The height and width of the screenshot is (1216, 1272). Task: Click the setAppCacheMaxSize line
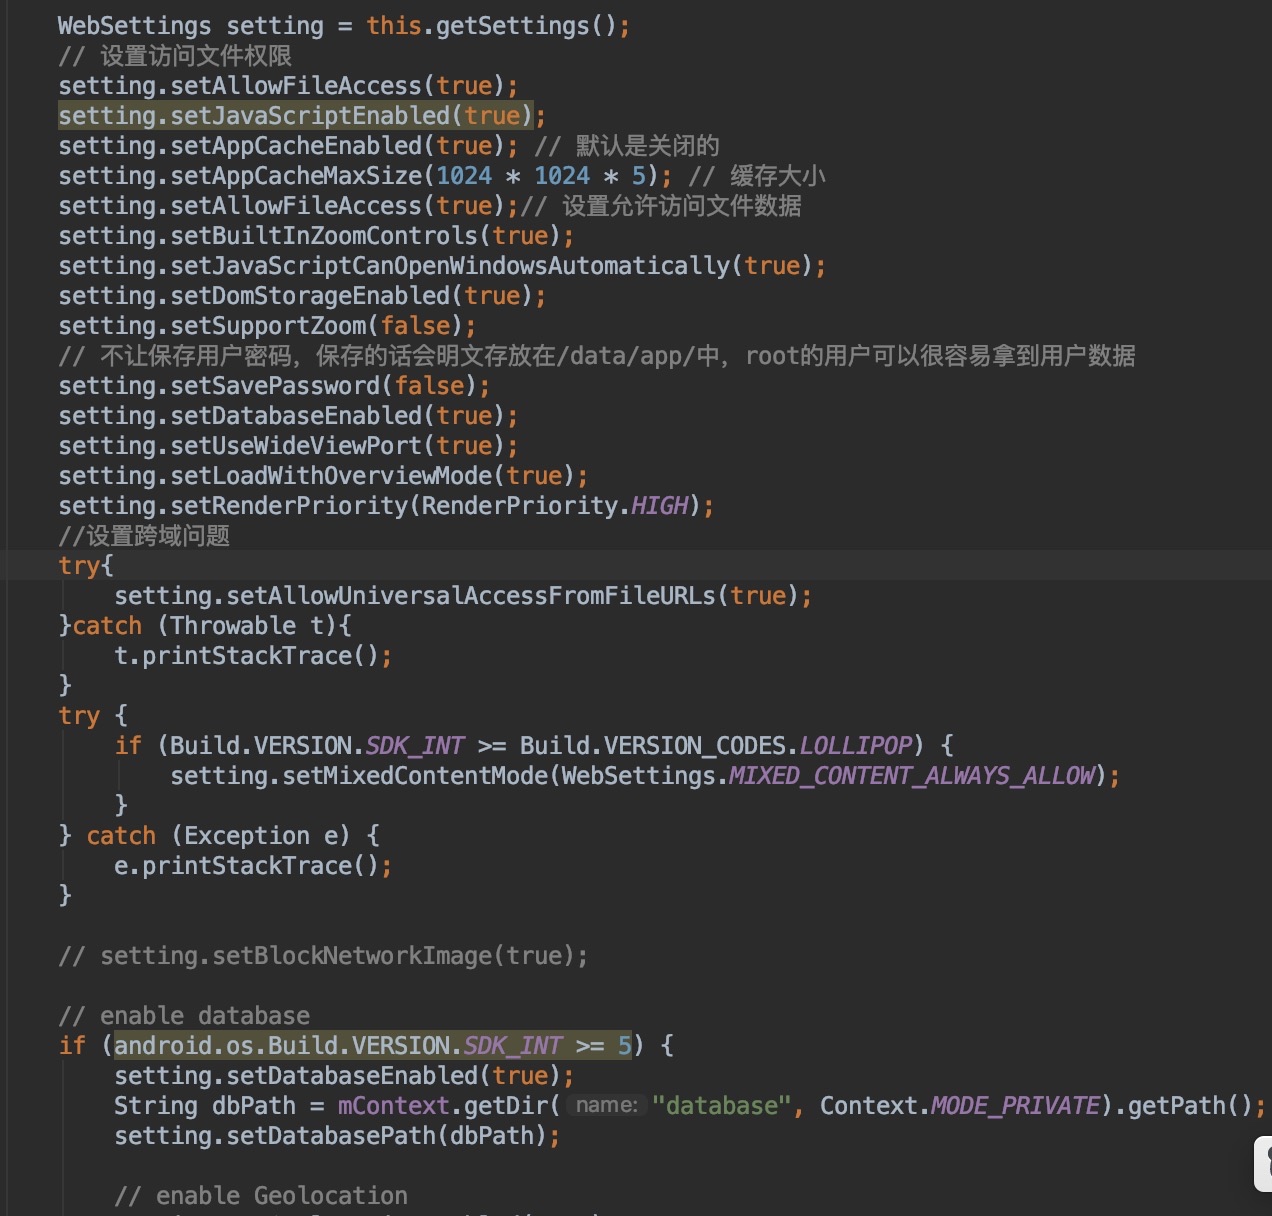click(365, 176)
